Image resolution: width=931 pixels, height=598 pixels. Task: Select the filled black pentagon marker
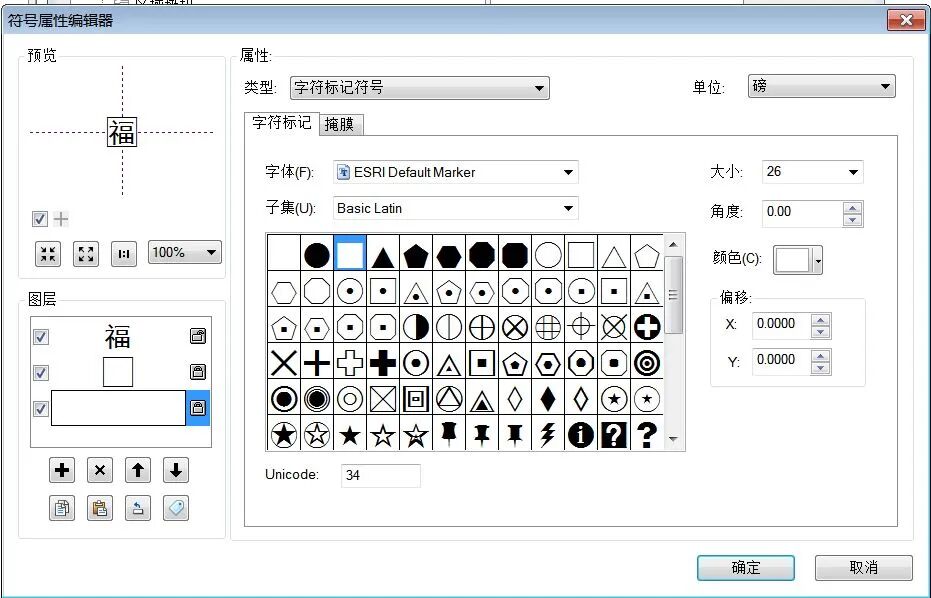[416, 256]
